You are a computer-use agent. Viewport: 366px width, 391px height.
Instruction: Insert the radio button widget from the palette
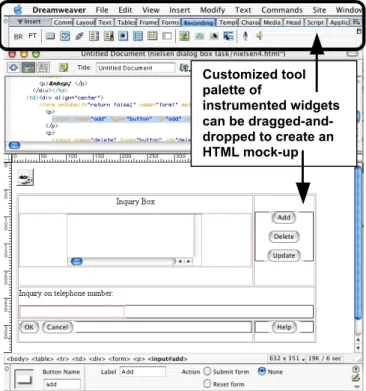[123, 36]
